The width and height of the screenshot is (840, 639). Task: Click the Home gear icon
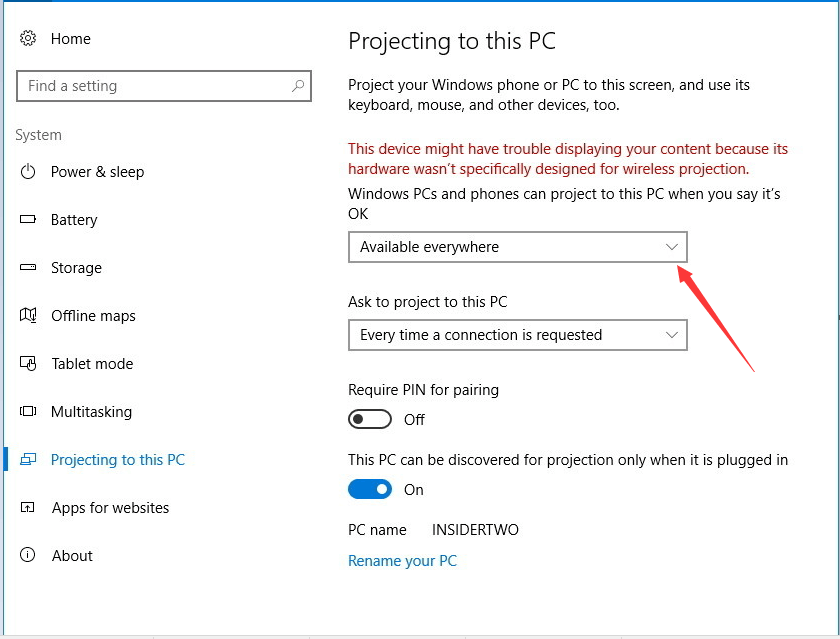pyautogui.click(x=28, y=39)
